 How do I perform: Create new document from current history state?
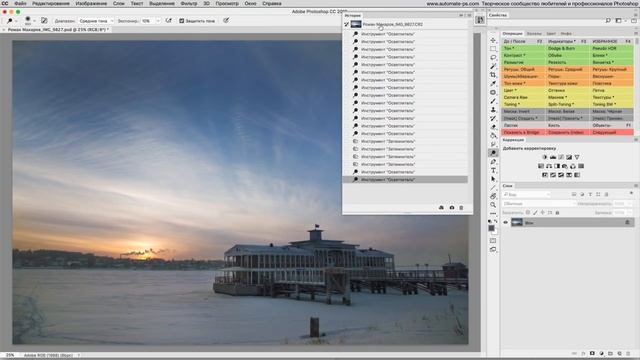click(x=441, y=208)
